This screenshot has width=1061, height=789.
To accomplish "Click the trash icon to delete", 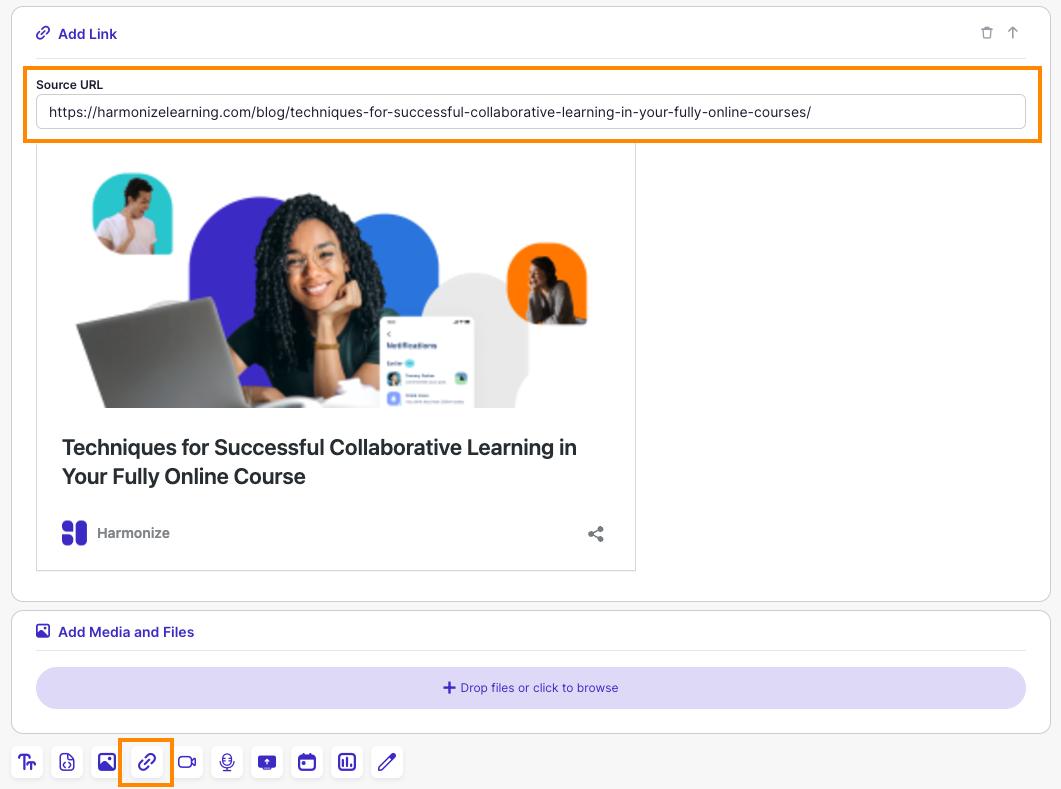I will (x=987, y=32).
